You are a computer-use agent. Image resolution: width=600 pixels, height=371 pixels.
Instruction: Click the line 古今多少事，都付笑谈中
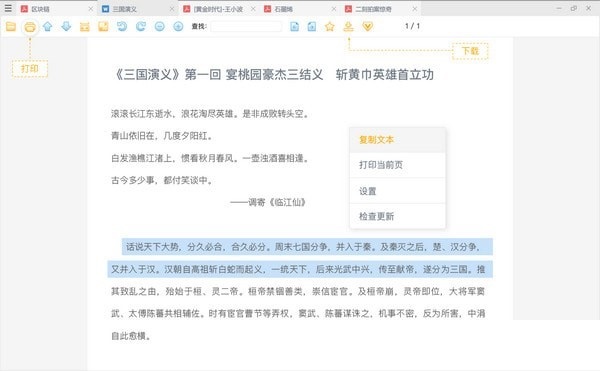point(161,180)
